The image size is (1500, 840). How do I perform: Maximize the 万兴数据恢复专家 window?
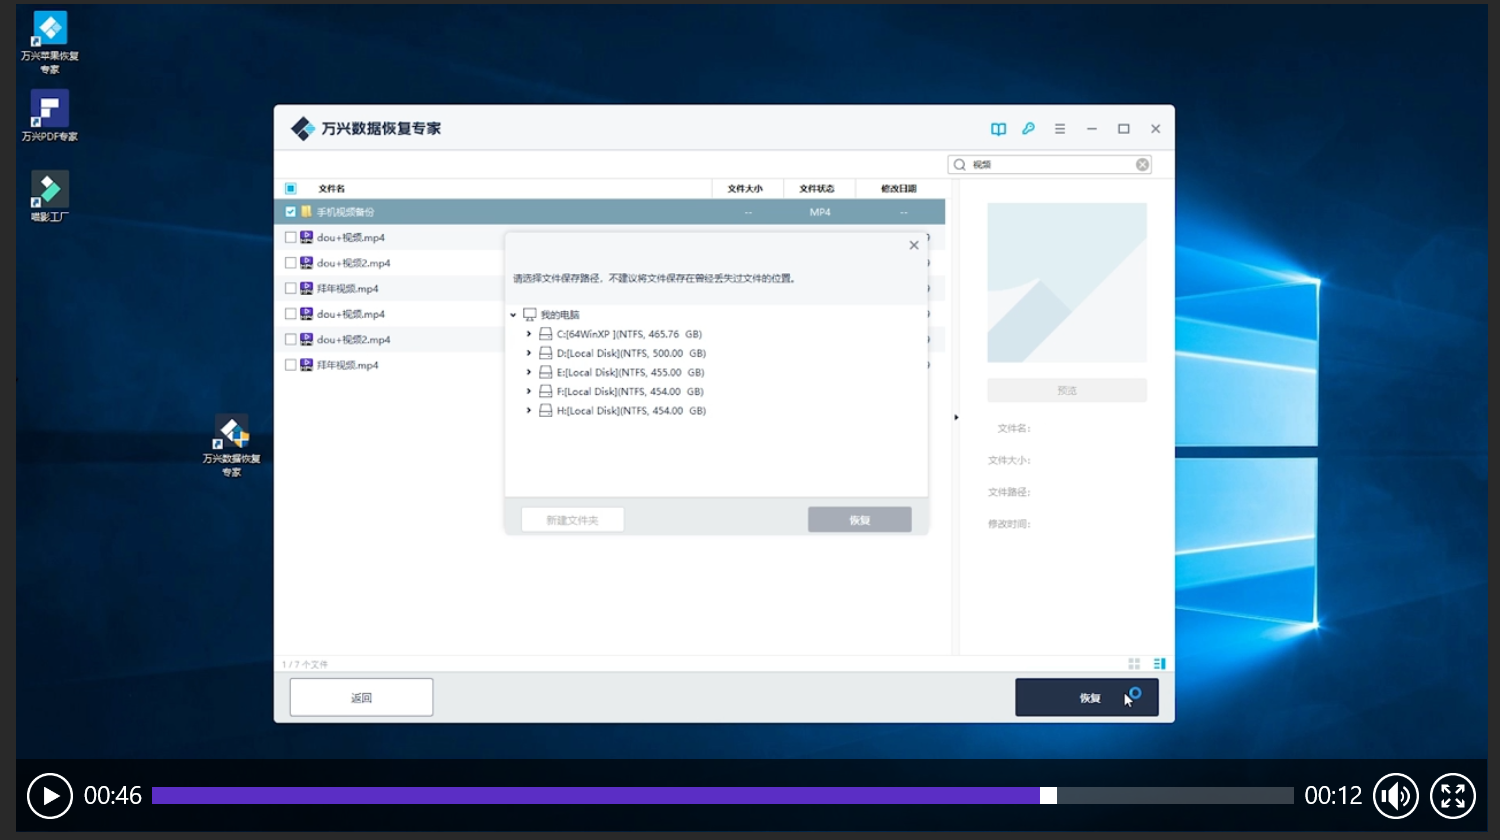pos(1124,129)
